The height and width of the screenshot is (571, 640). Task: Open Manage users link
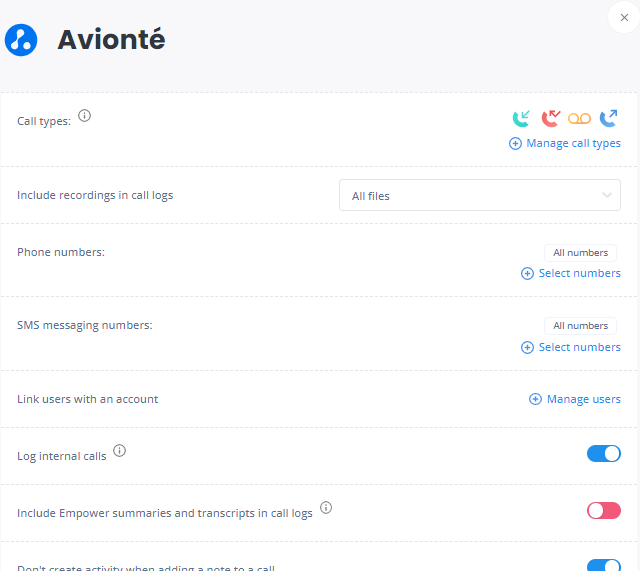tap(575, 399)
